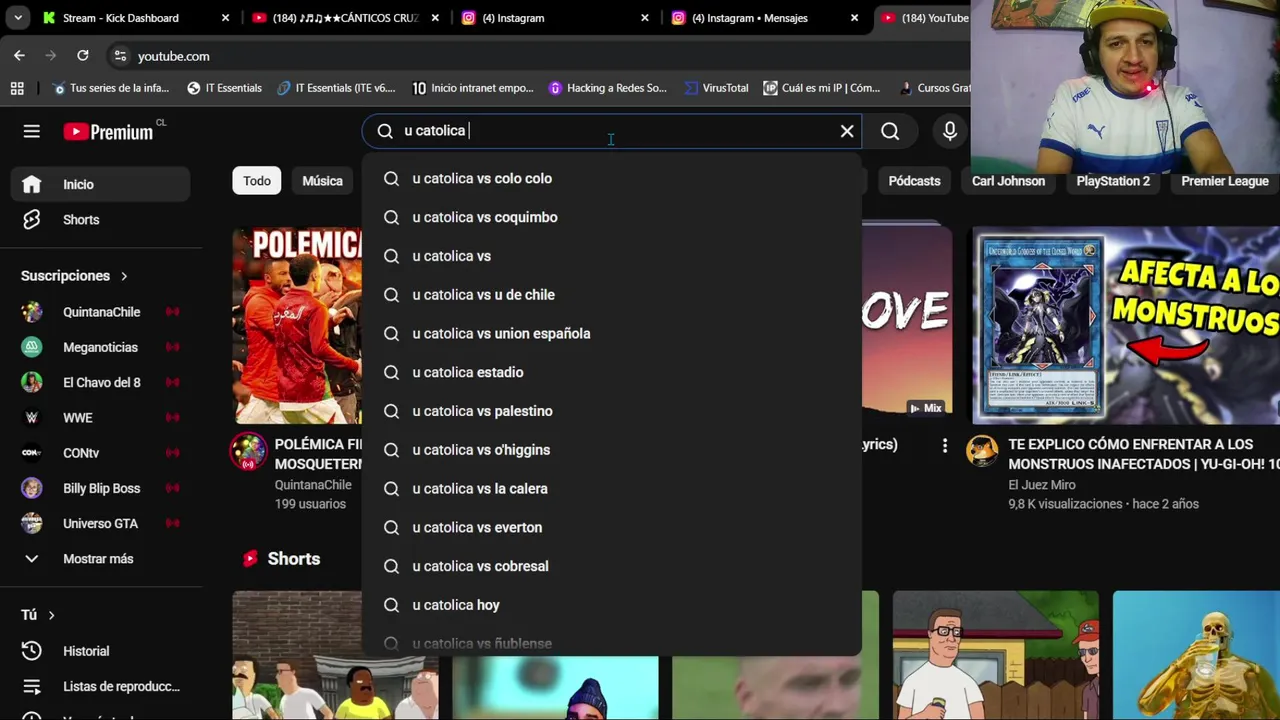Viewport: 1280px width, 720px height.
Task: Open the Meganoticias subscription
Action: point(100,347)
